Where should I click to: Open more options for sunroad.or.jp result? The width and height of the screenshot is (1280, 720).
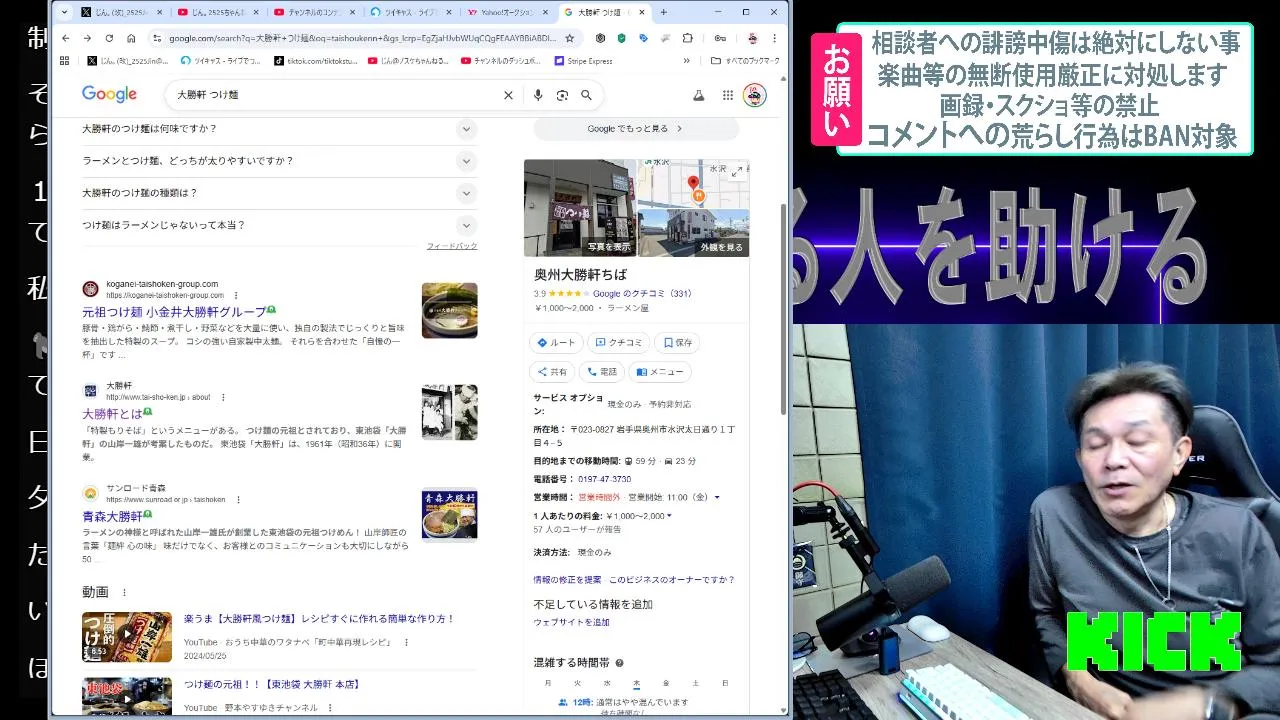pos(238,499)
